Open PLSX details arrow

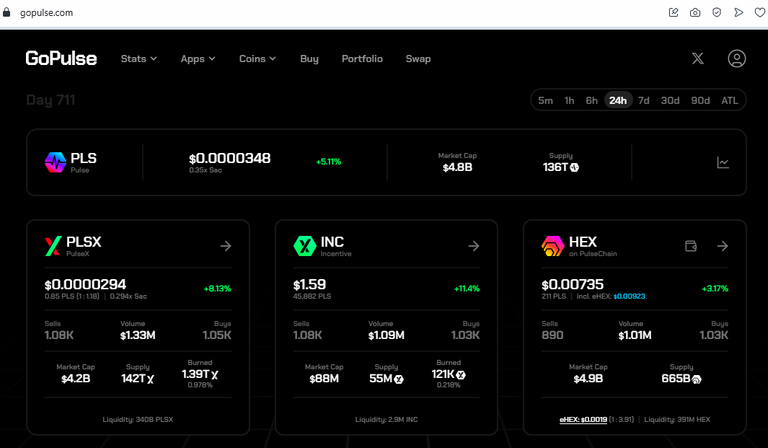225,246
